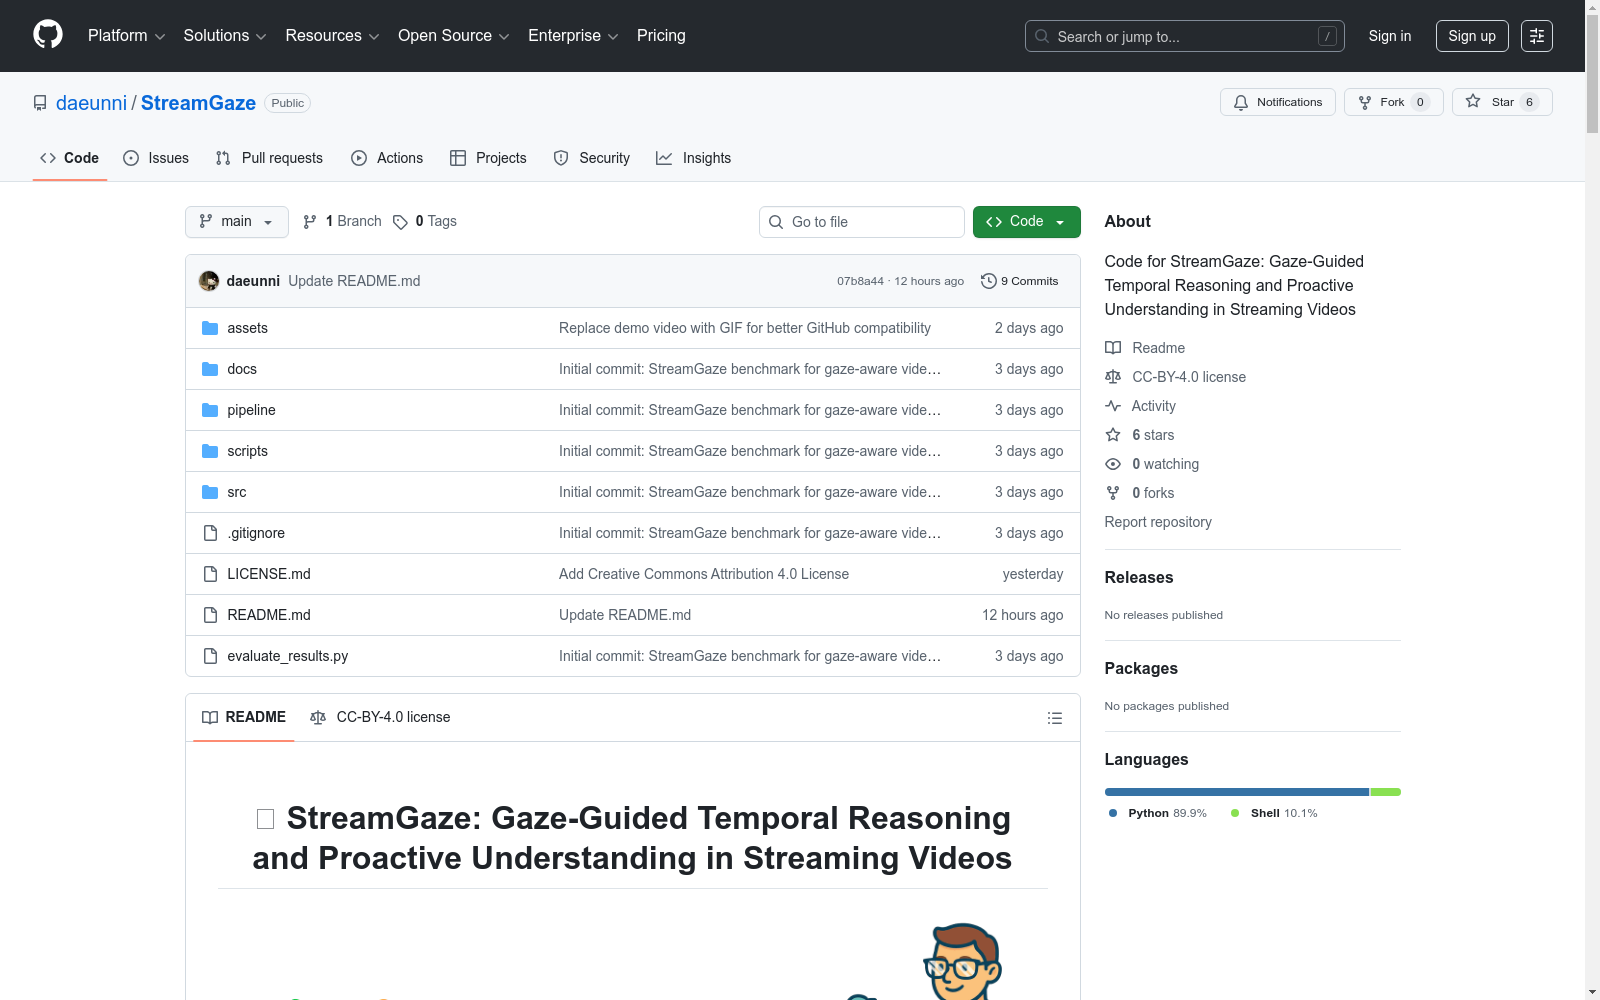Open the main branch selector dropdown

[x=237, y=222]
